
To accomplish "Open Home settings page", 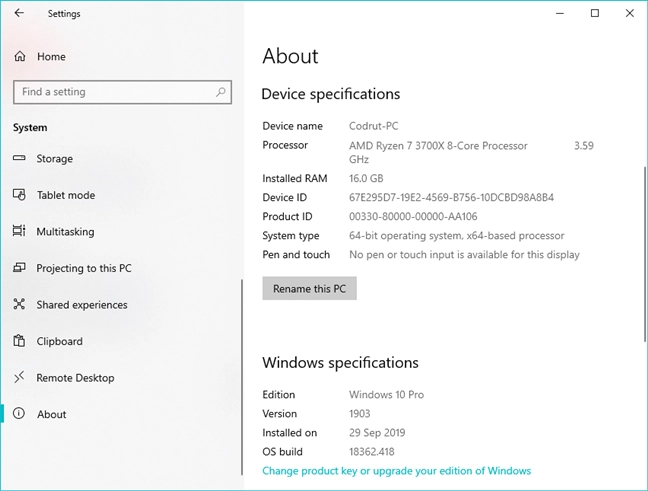I will click(x=51, y=57).
